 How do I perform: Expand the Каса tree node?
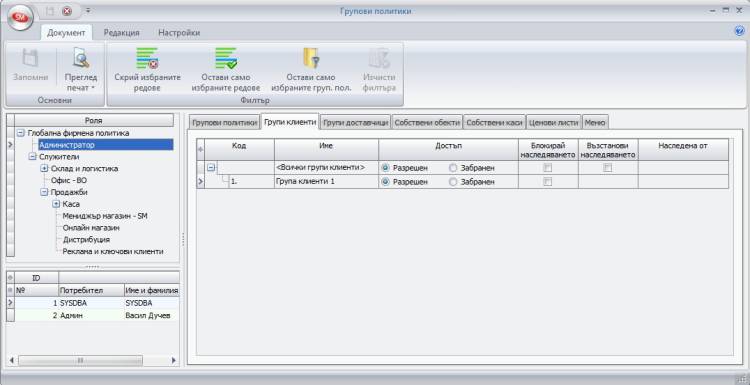pos(55,204)
